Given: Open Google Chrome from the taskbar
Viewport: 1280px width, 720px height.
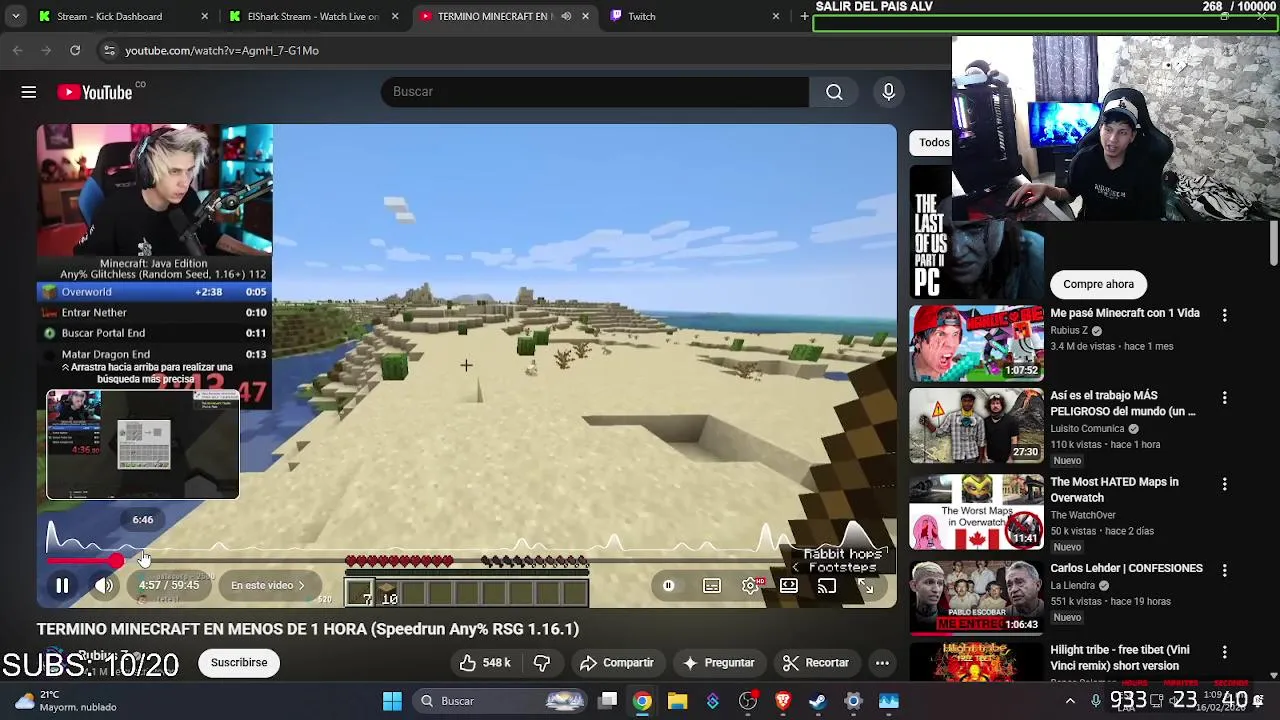Looking at the screenshot, I should pos(642,701).
